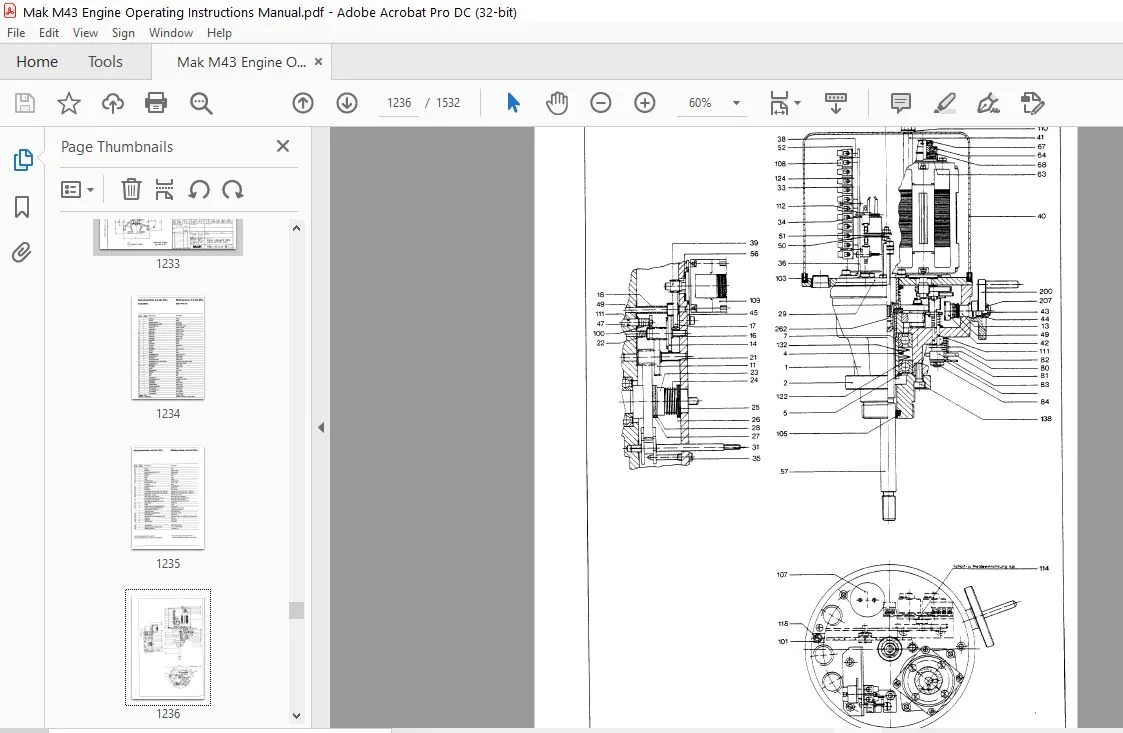1123x733 pixels.
Task: Select page thumbnail 1234
Action: [168, 348]
